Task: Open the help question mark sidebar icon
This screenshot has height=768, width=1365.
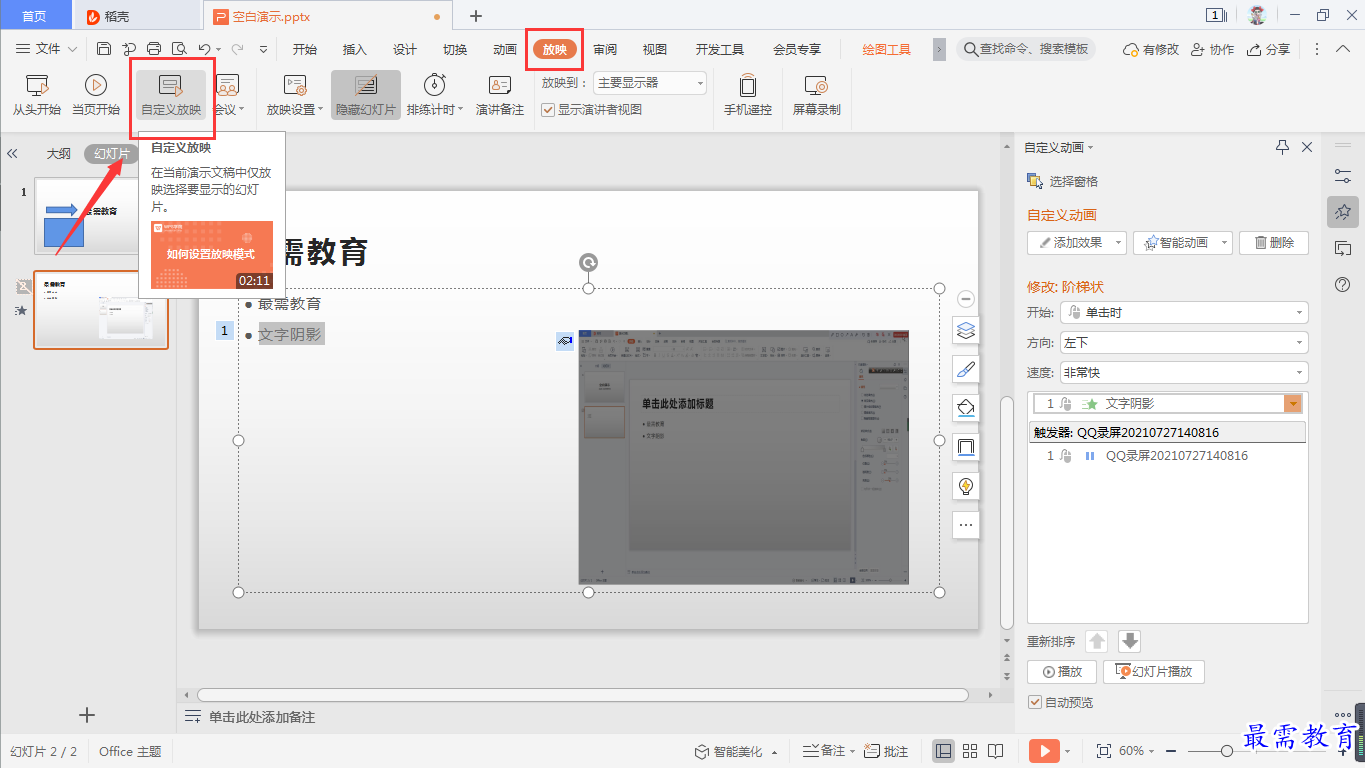Action: click(x=1343, y=285)
